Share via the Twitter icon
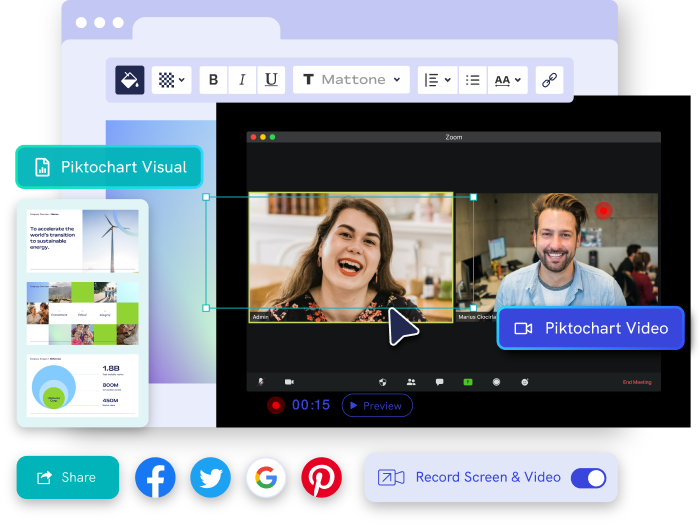Viewport: 700px width, 525px height. pos(210,477)
